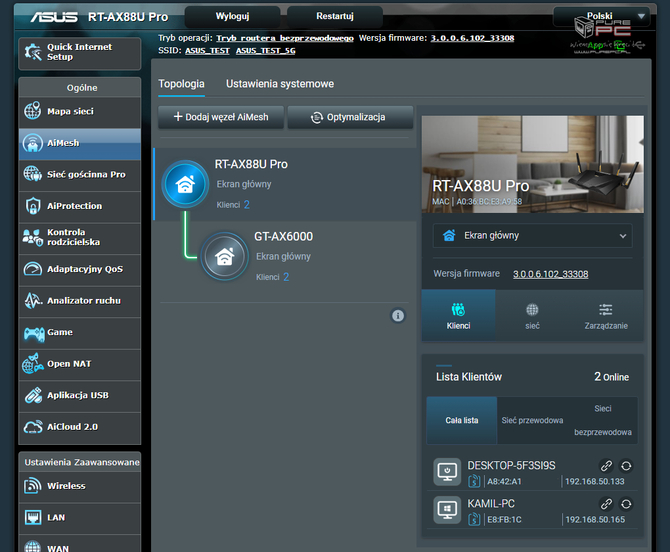
Task: Click the topology info icon
Action: [x=398, y=316]
